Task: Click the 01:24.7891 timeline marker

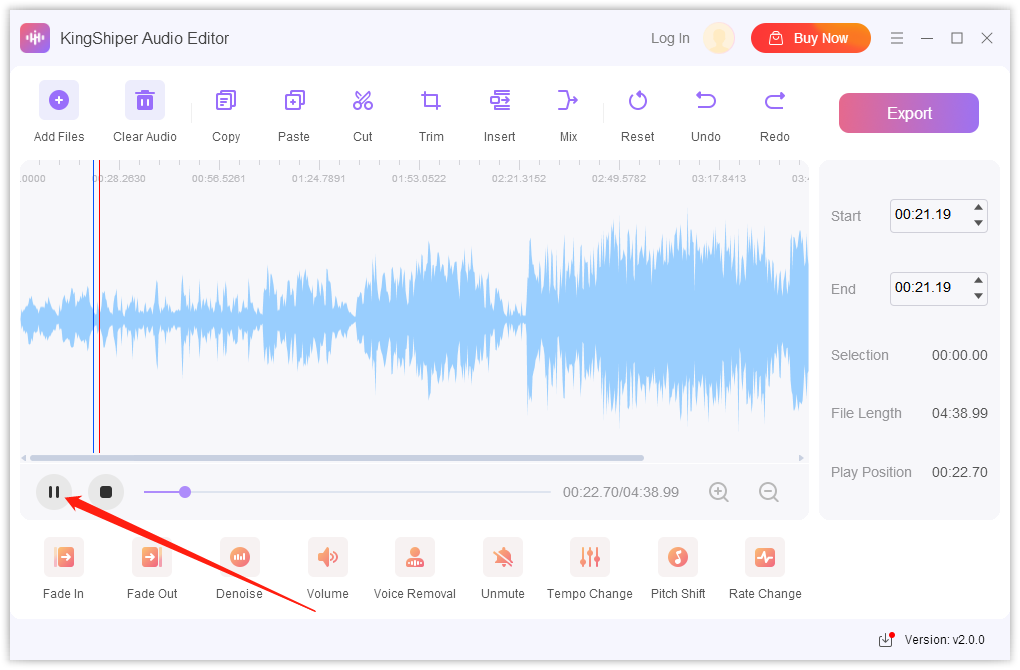Action: [319, 178]
